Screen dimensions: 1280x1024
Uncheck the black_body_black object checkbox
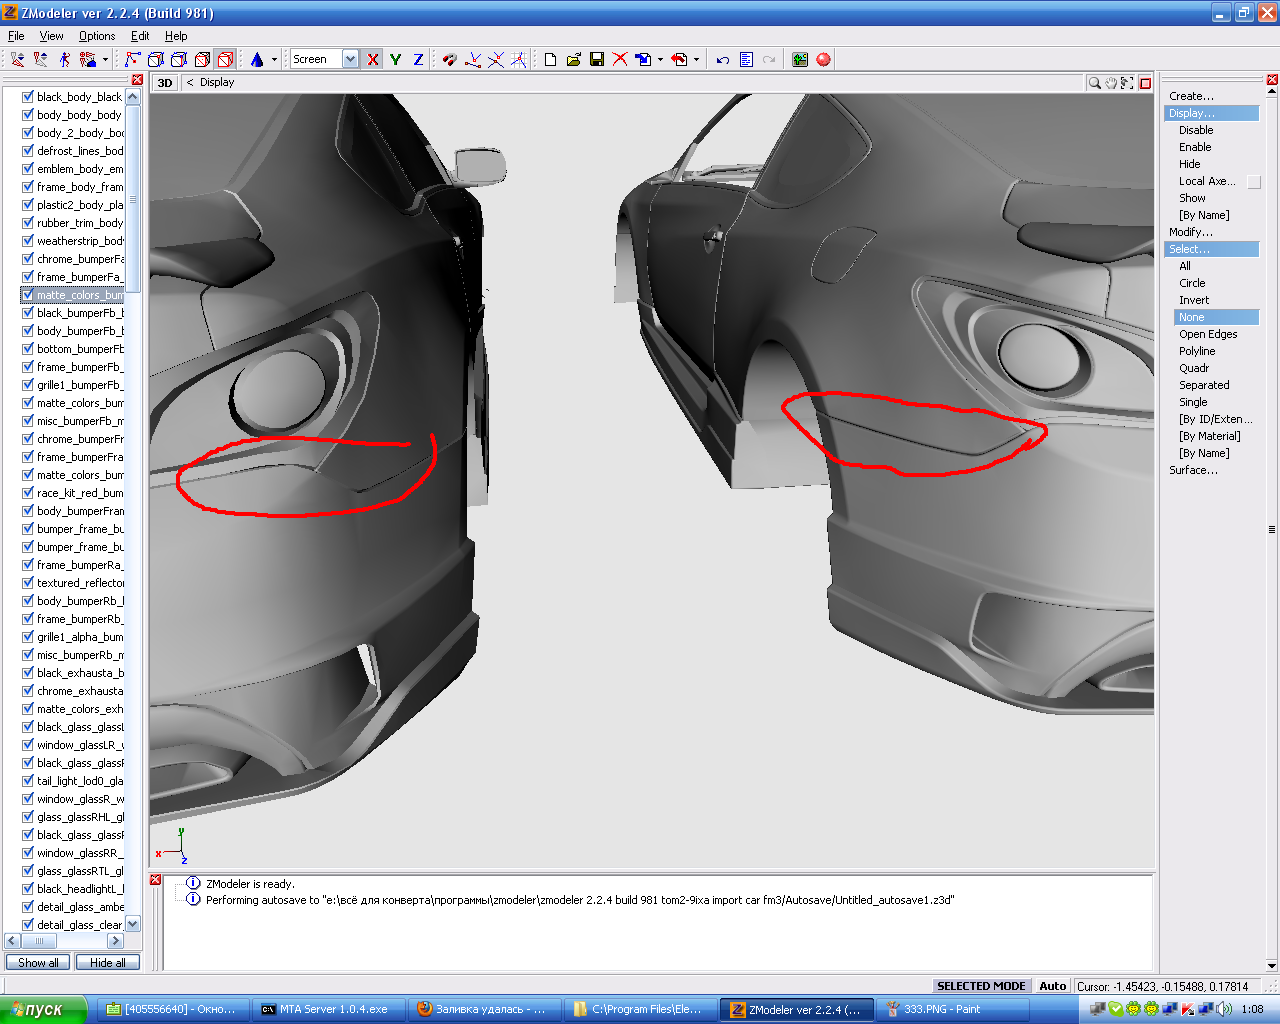28,97
